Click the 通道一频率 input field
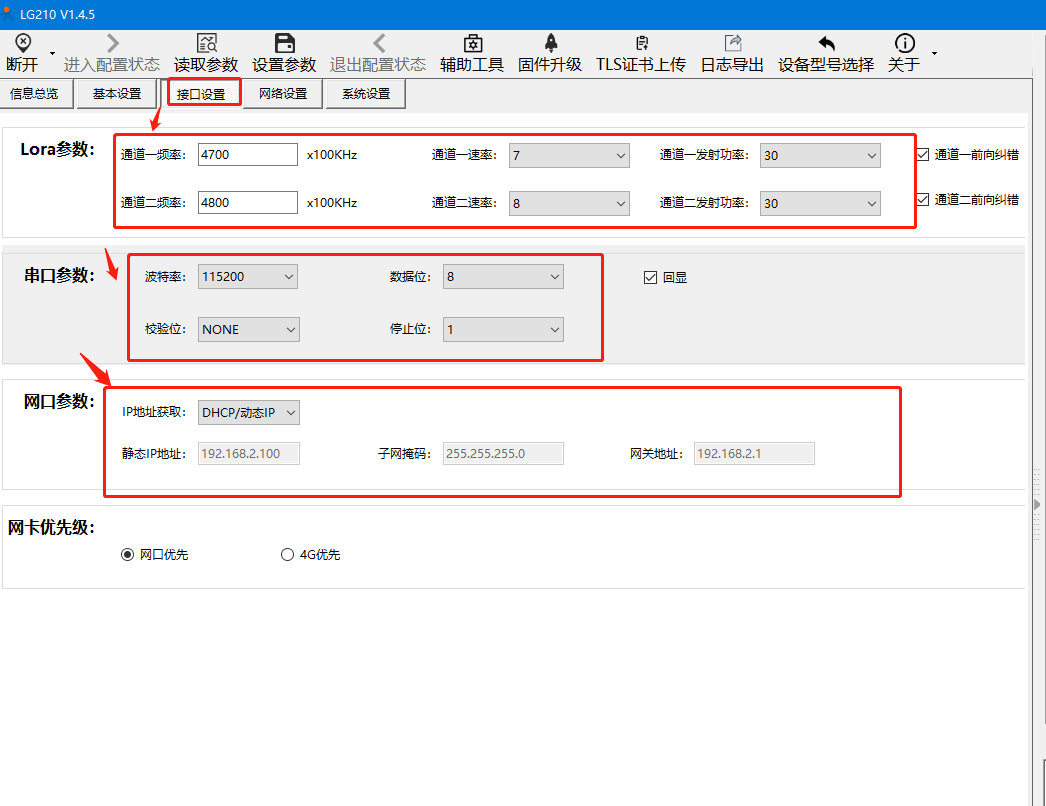Viewport: 1046px width, 806px height. pyautogui.click(x=248, y=155)
